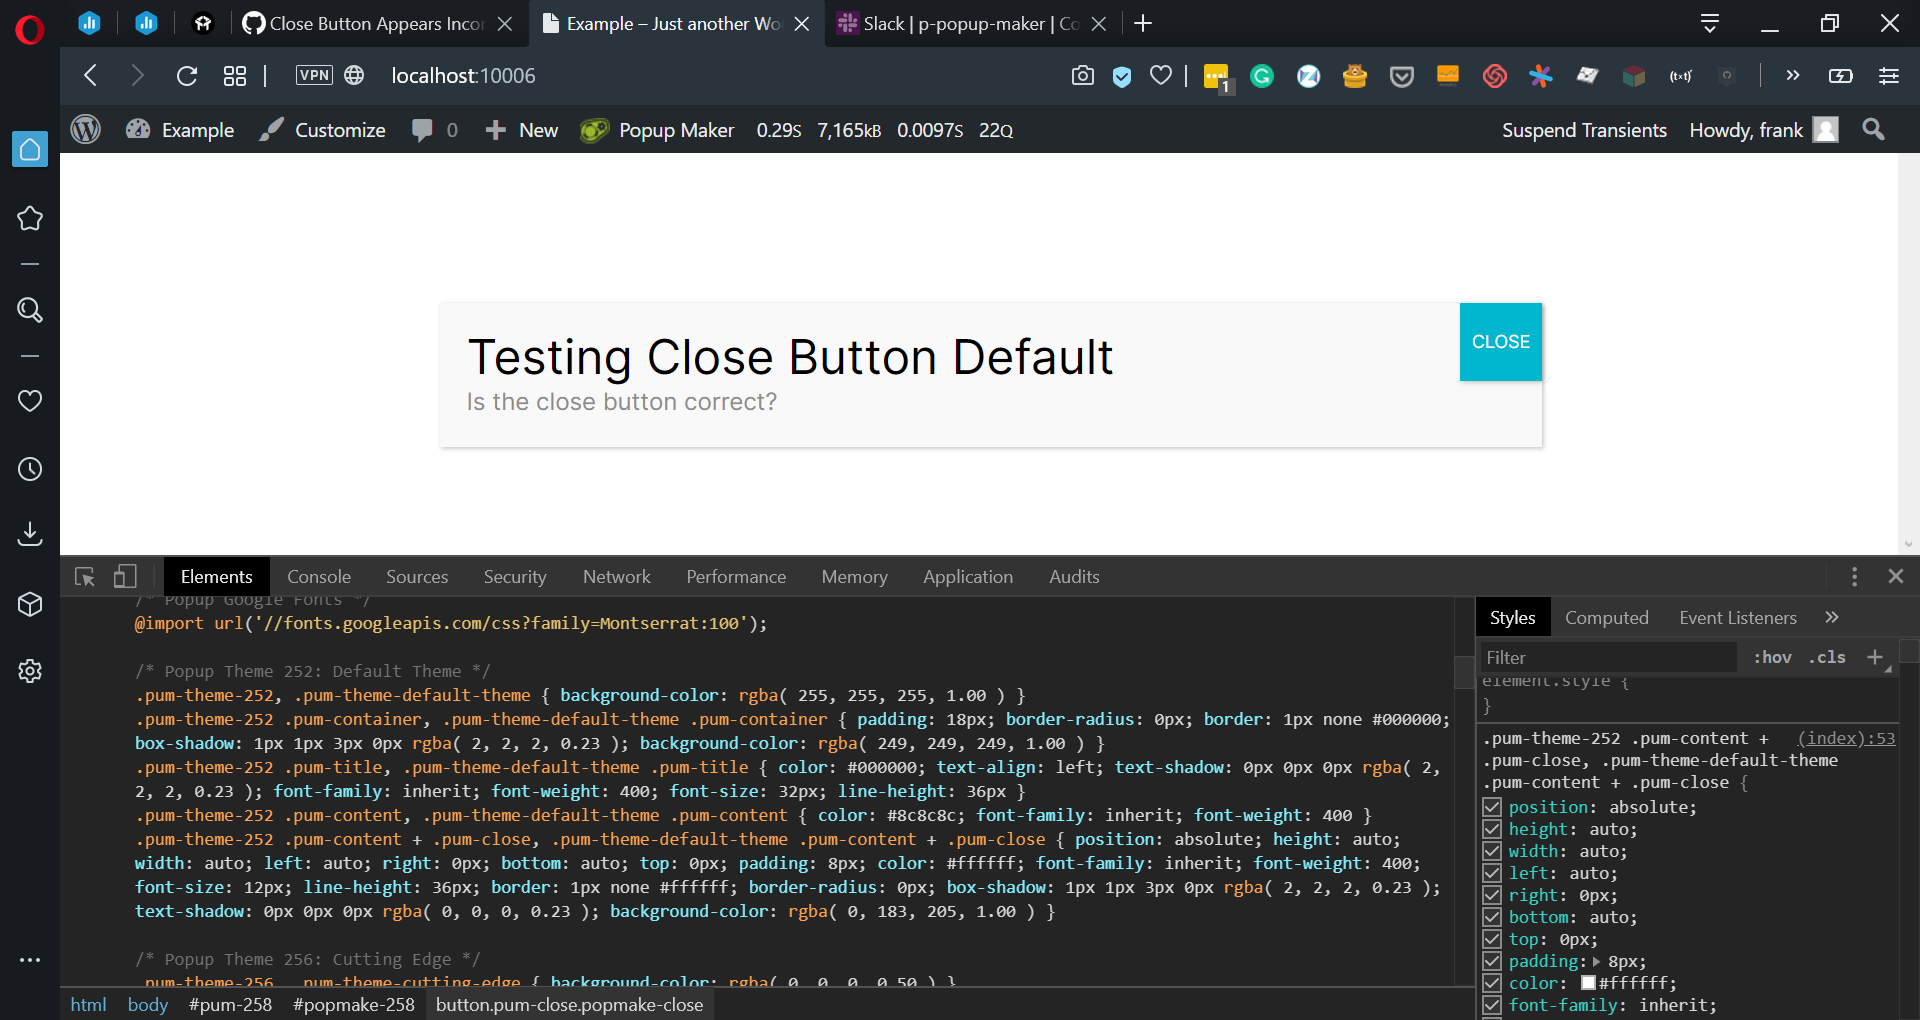Open the Computed styles tab
The width and height of the screenshot is (1920, 1020).
[1605, 617]
